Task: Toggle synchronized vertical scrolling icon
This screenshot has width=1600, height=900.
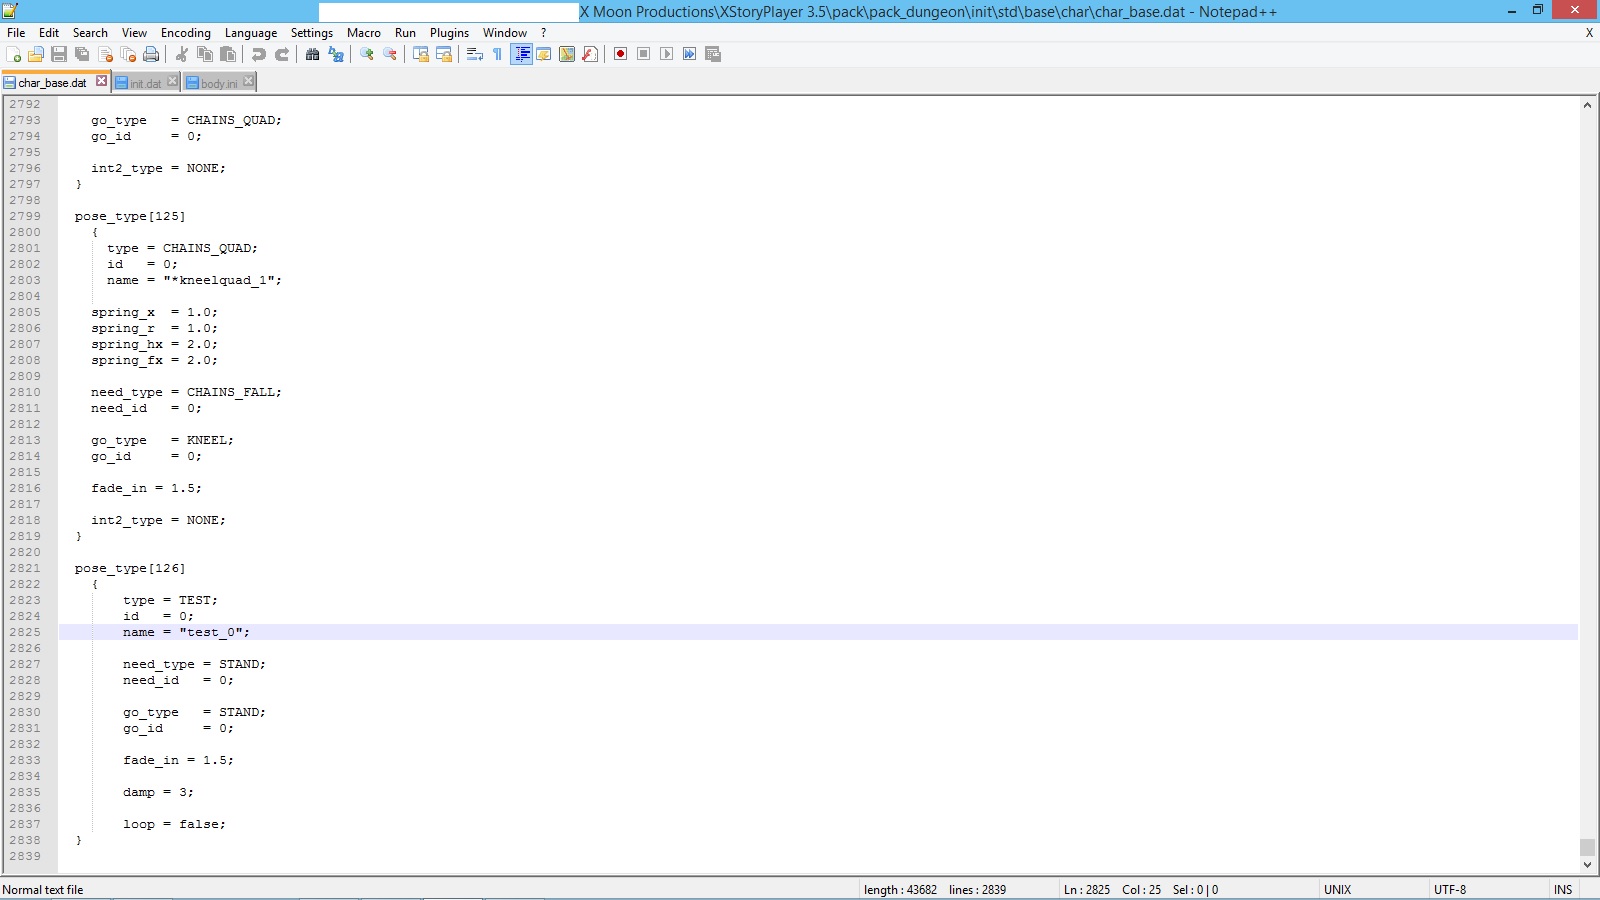Action: pyautogui.click(x=421, y=54)
